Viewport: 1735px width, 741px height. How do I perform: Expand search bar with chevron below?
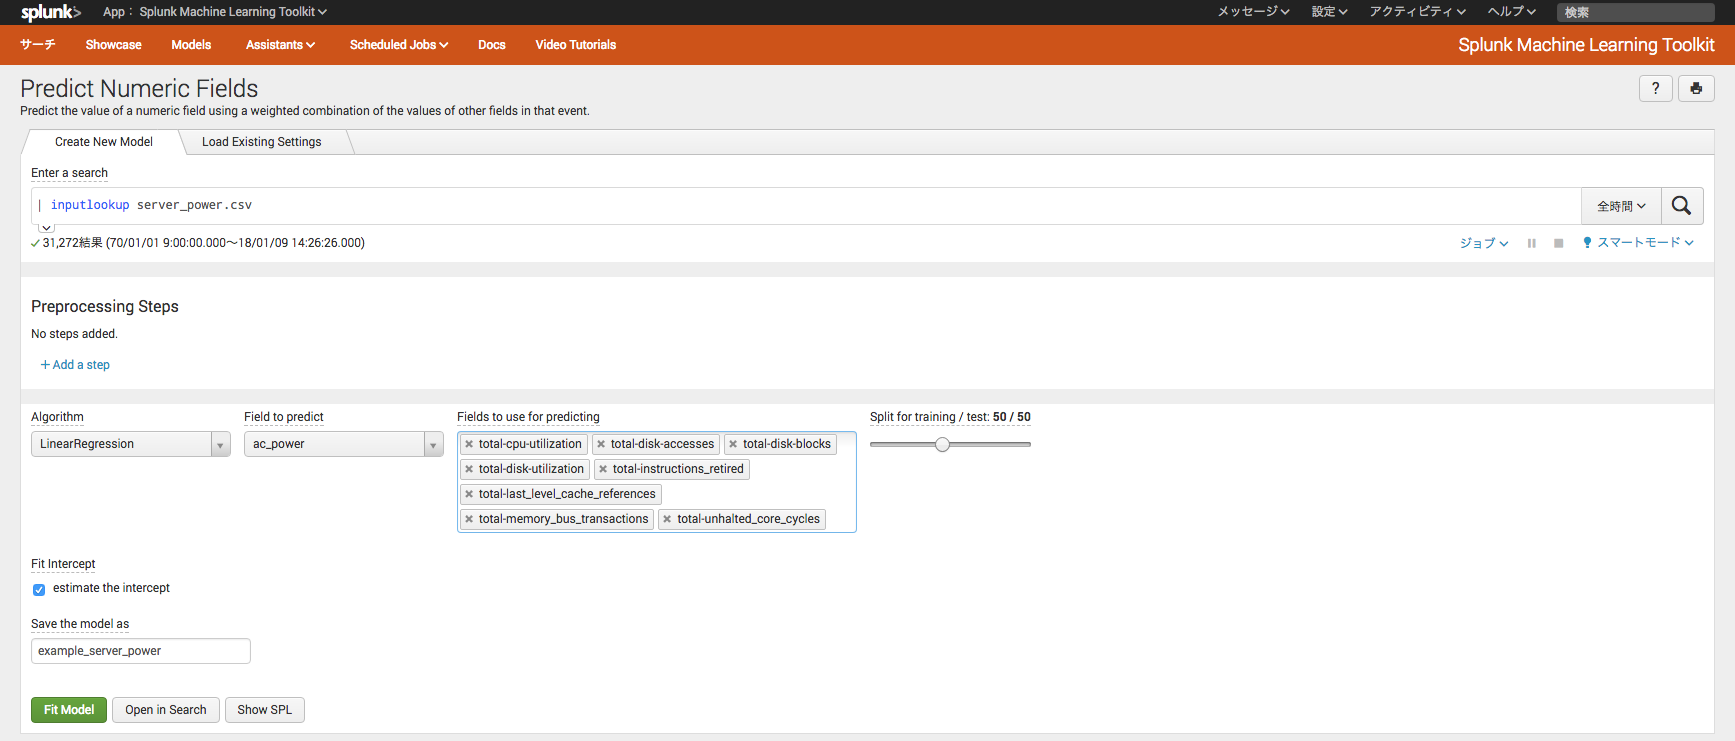pos(46,228)
